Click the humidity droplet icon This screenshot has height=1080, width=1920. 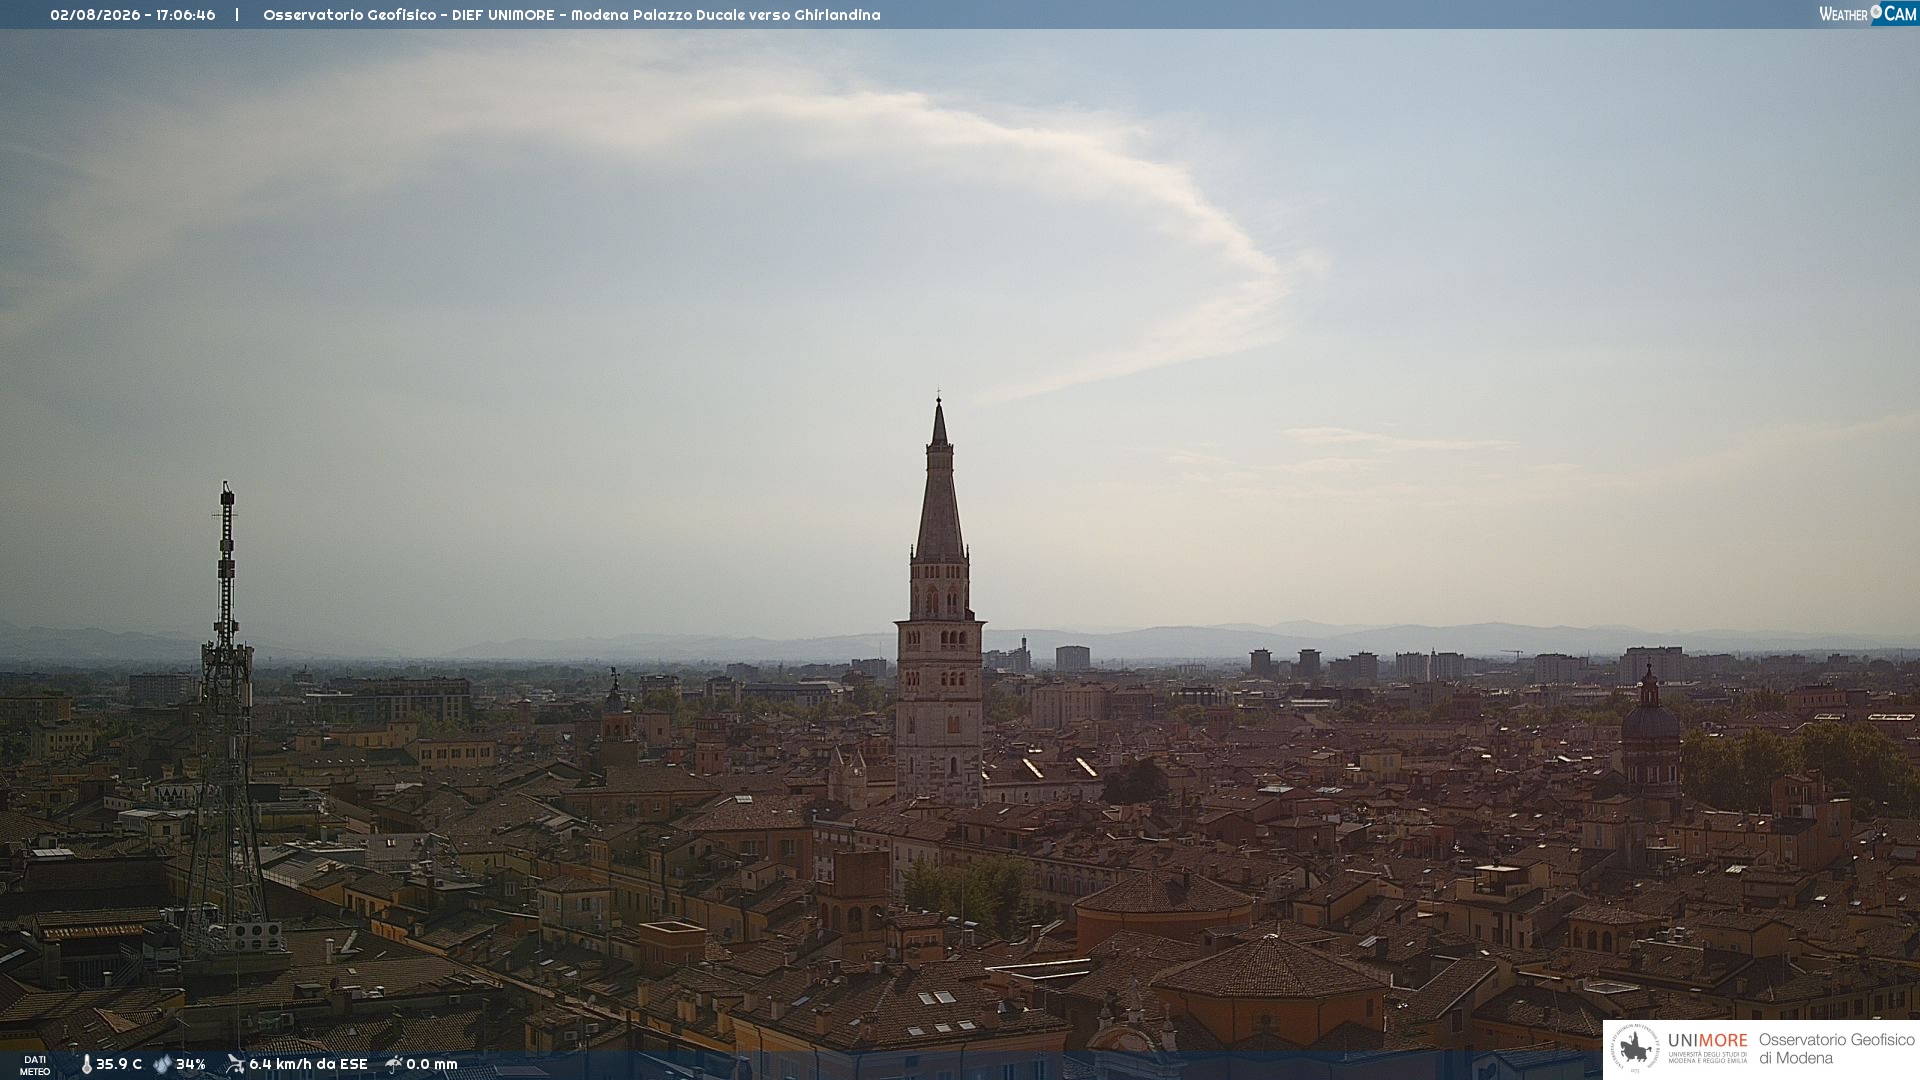(162, 1064)
